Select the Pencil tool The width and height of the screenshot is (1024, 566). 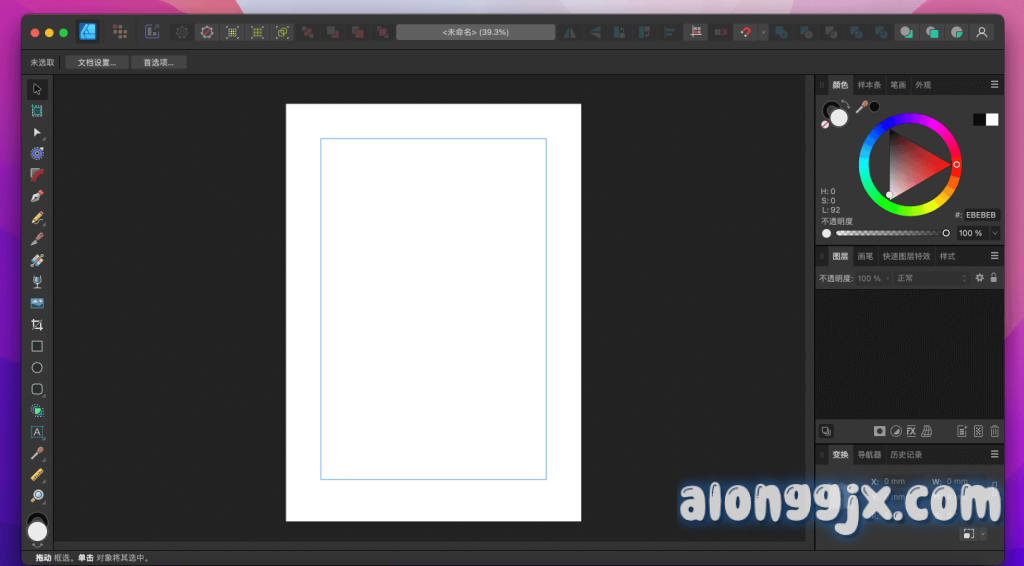coord(37,217)
